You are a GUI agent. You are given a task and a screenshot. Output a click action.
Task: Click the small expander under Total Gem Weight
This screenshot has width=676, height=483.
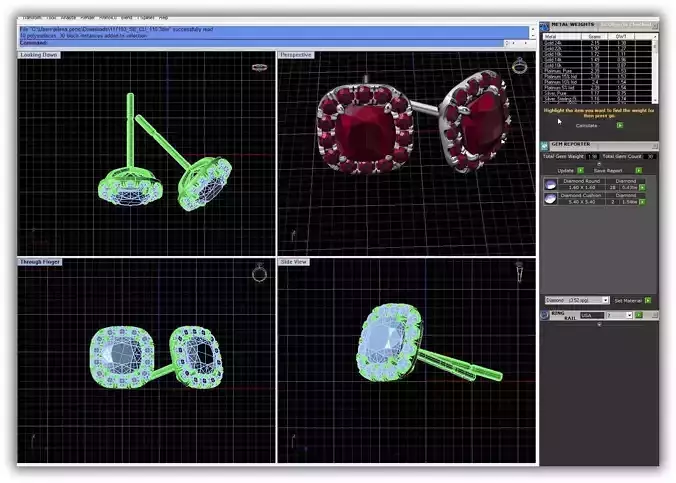599,164
